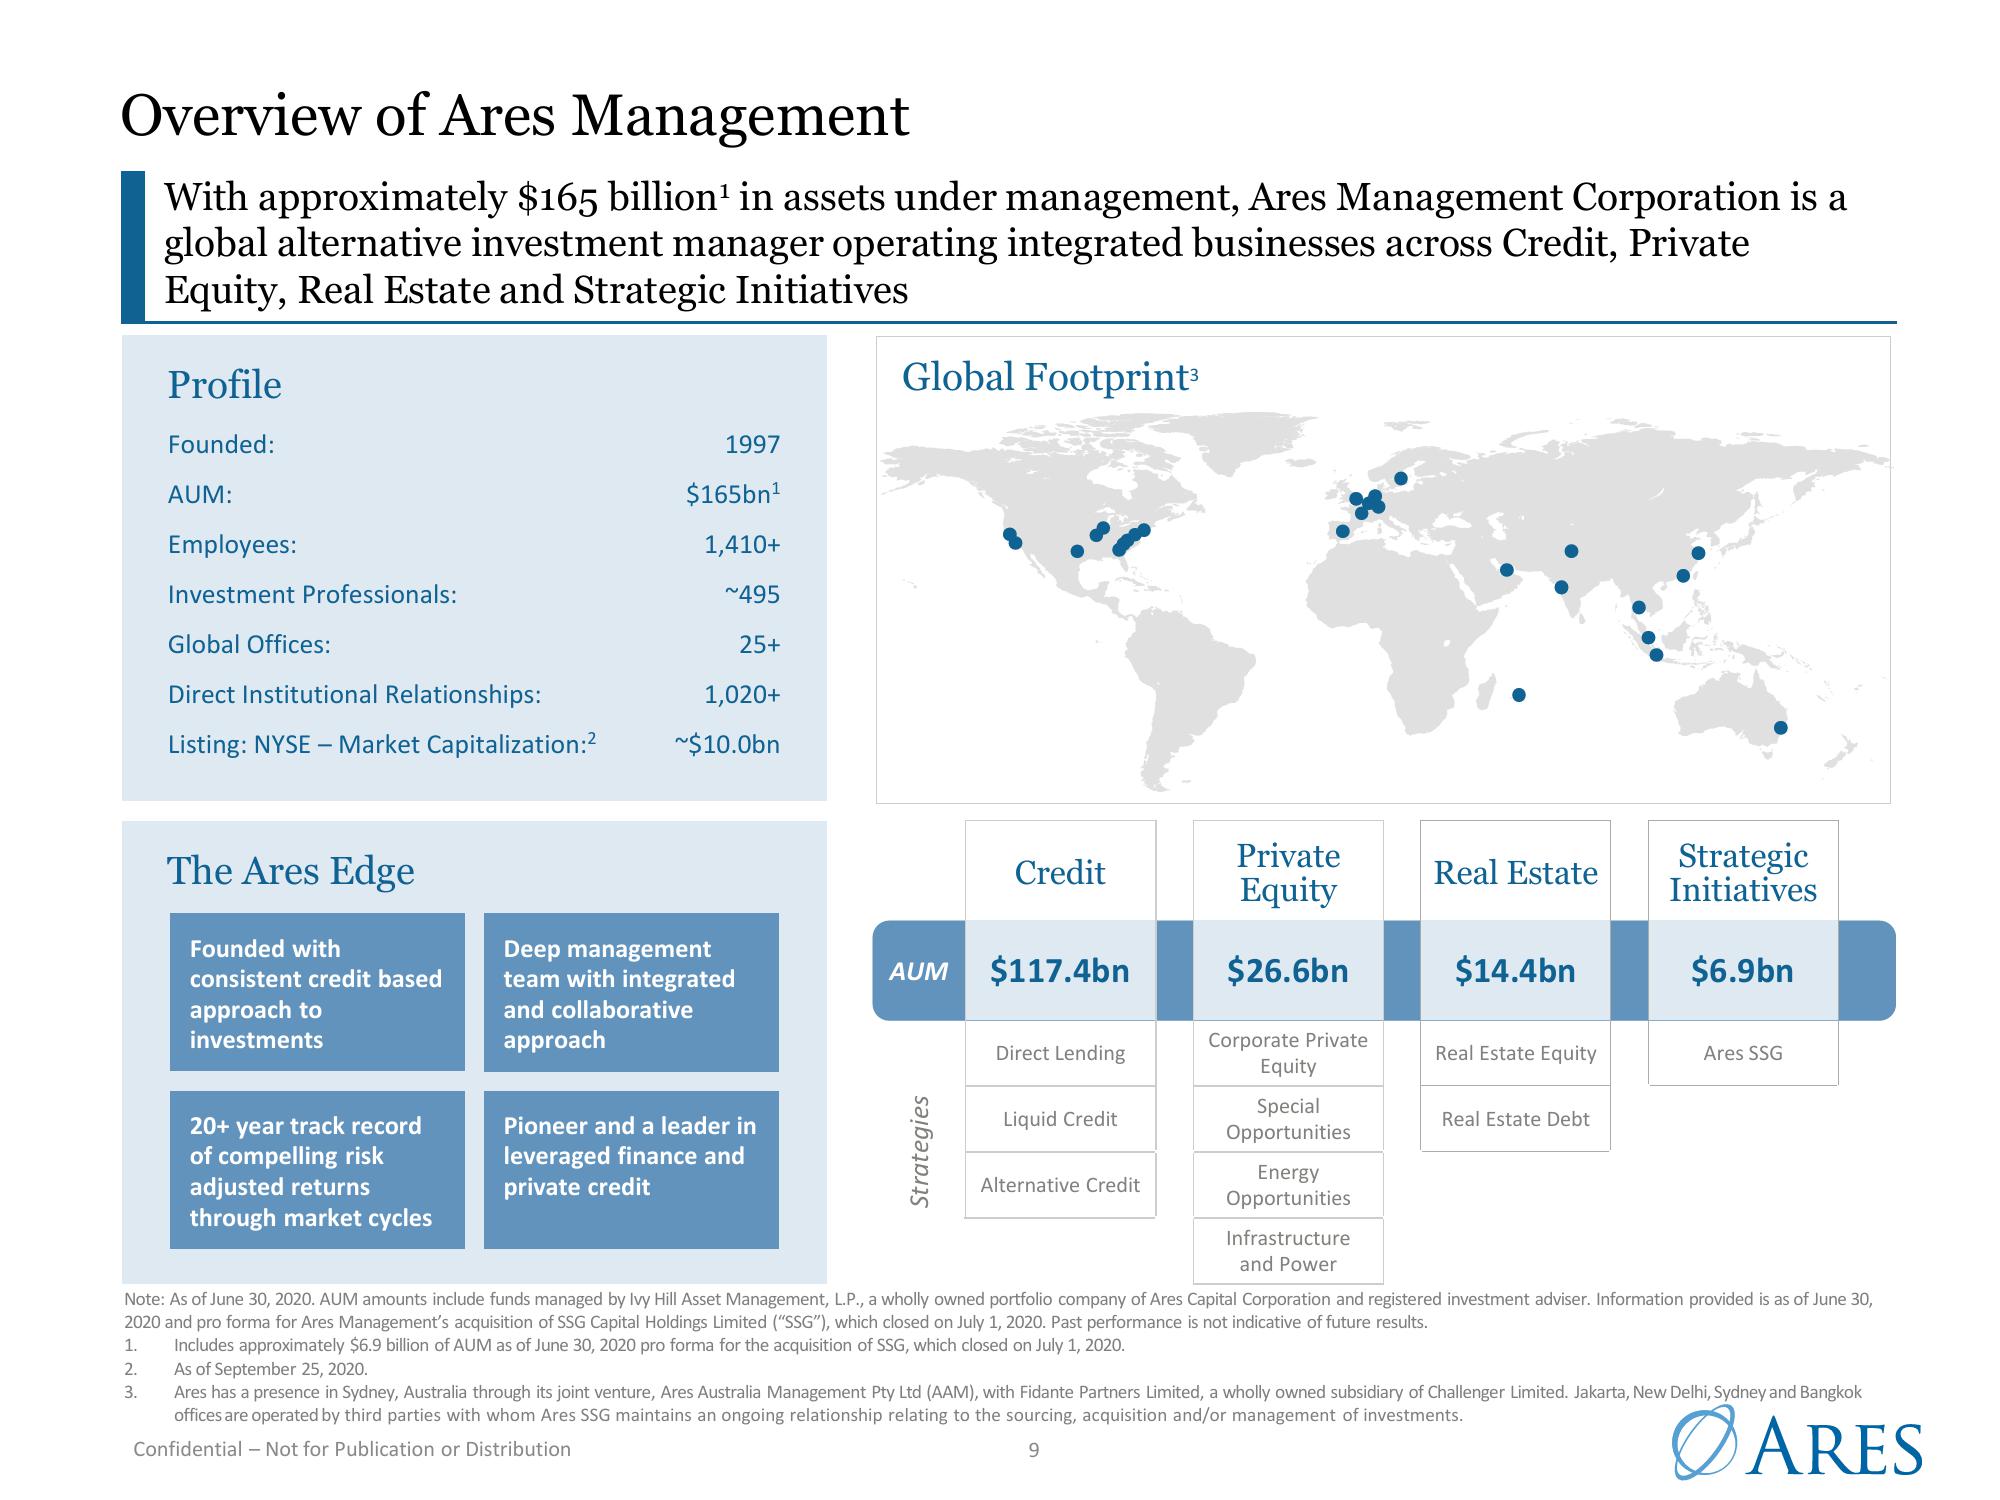Select the $26.6bn Private Equity AUM figure
The height and width of the screenshot is (1500, 2000).
click(x=1288, y=970)
